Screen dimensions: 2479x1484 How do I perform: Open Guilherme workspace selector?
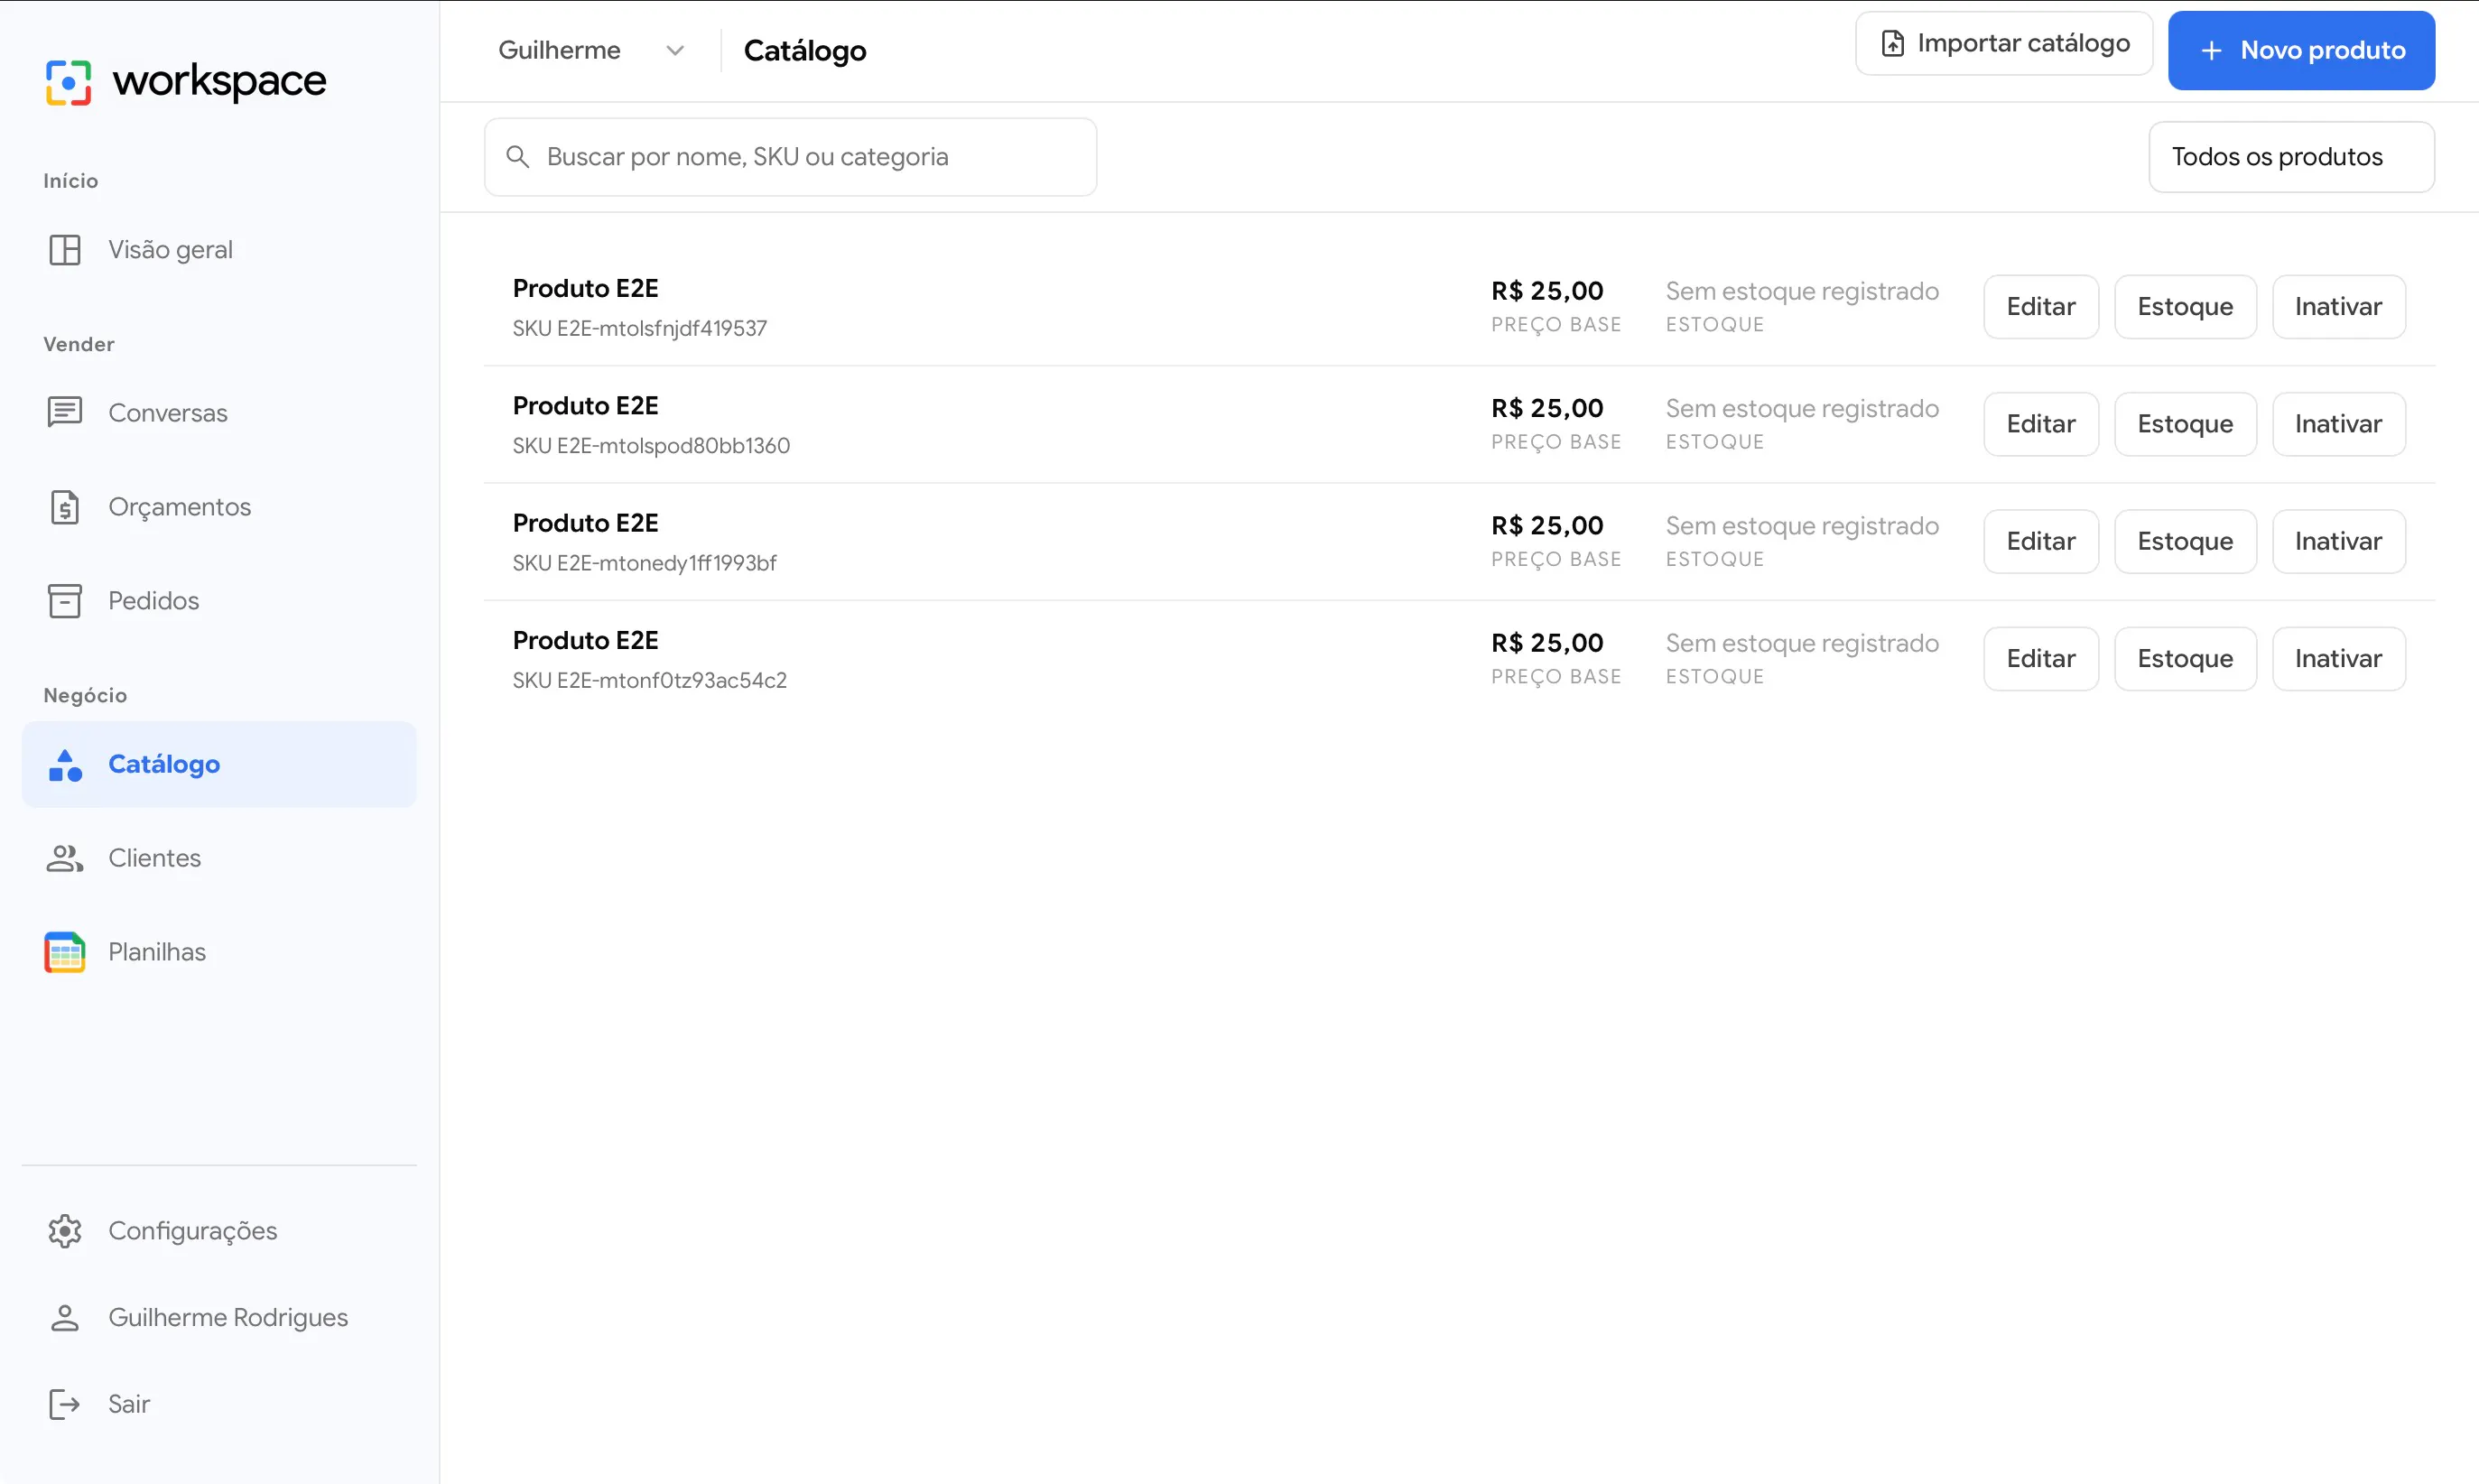pyautogui.click(x=591, y=51)
